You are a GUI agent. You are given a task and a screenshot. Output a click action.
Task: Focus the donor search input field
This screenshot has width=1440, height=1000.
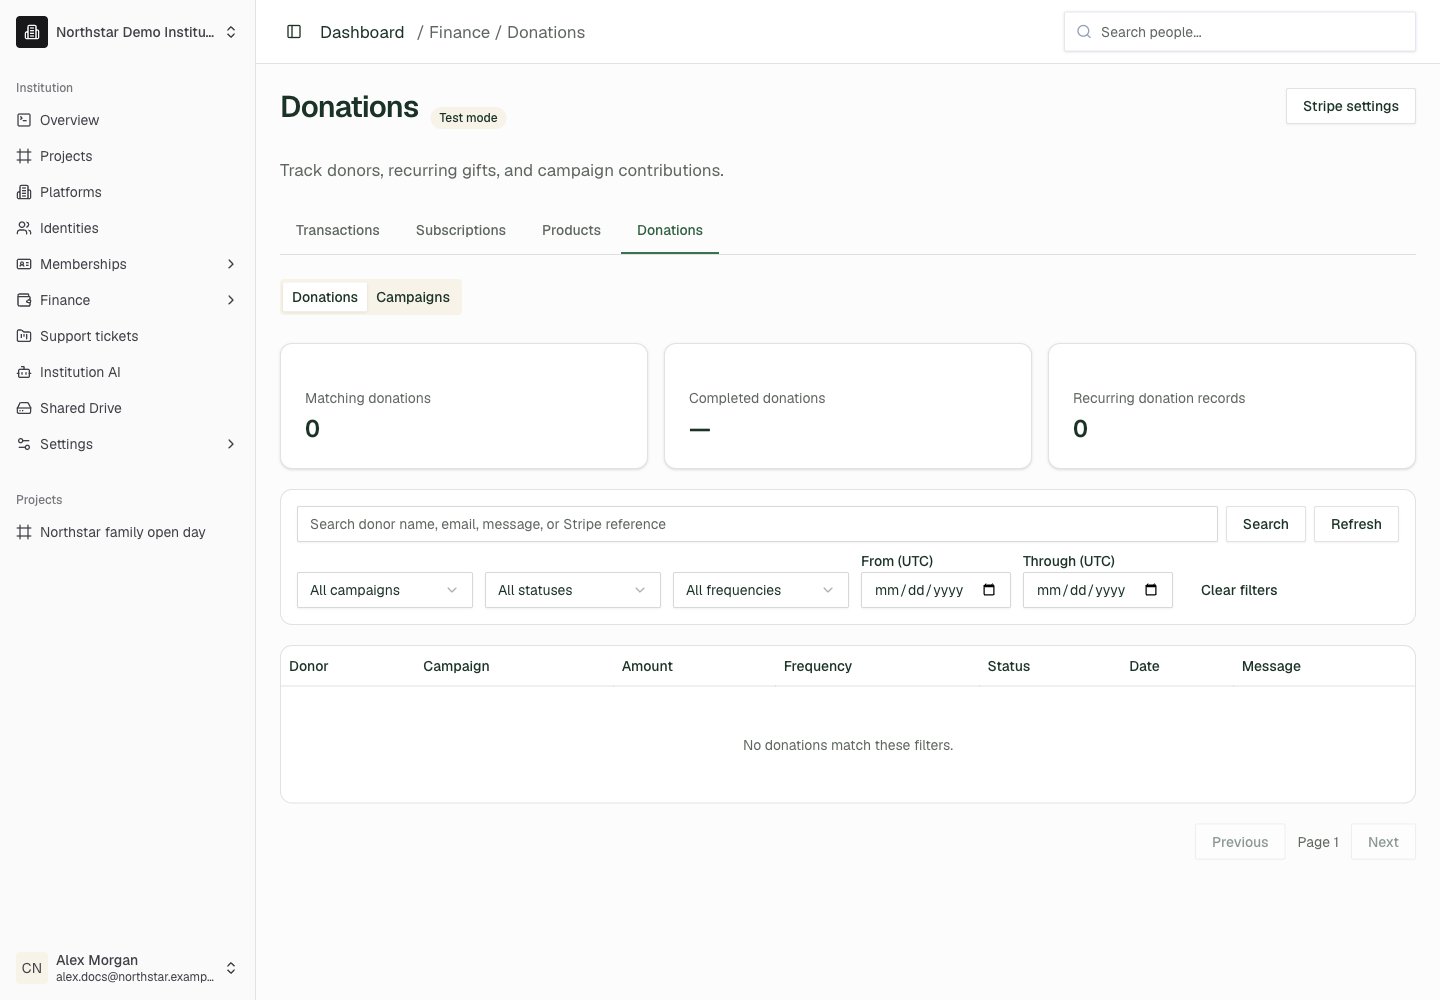[x=757, y=524]
